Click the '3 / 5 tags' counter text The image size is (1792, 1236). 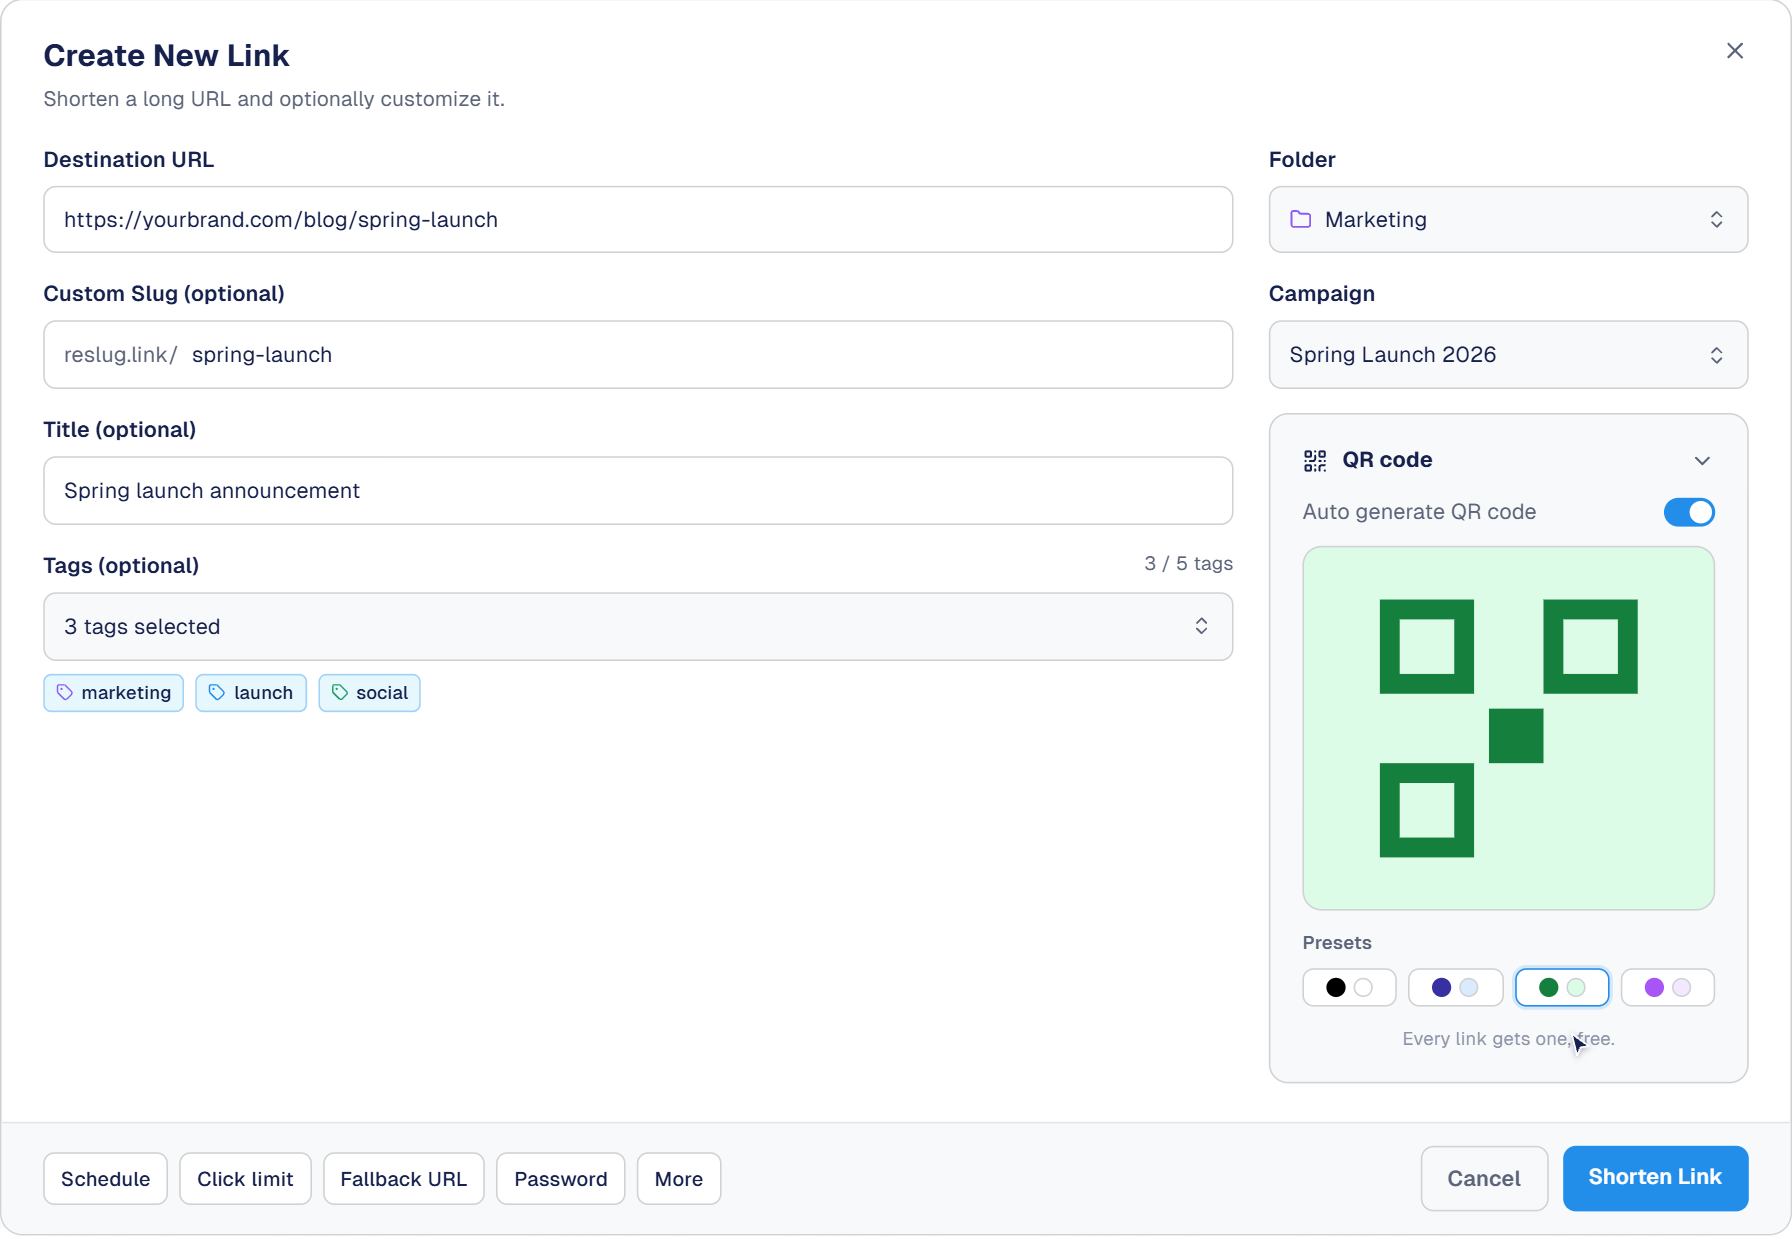(x=1188, y=563)
